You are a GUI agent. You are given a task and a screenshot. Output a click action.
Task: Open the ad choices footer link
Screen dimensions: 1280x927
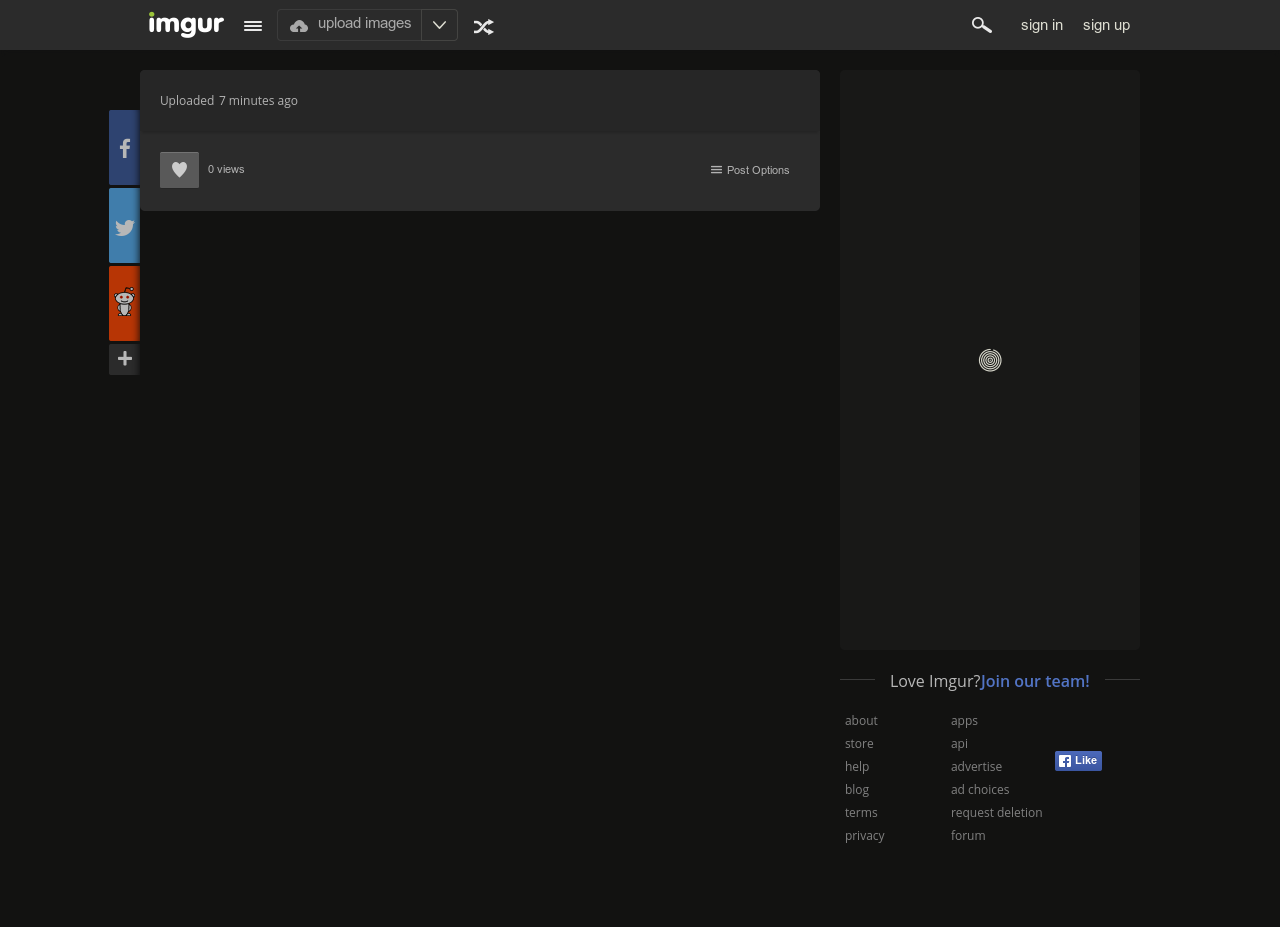pyautogui.click(x=980, y=790)
